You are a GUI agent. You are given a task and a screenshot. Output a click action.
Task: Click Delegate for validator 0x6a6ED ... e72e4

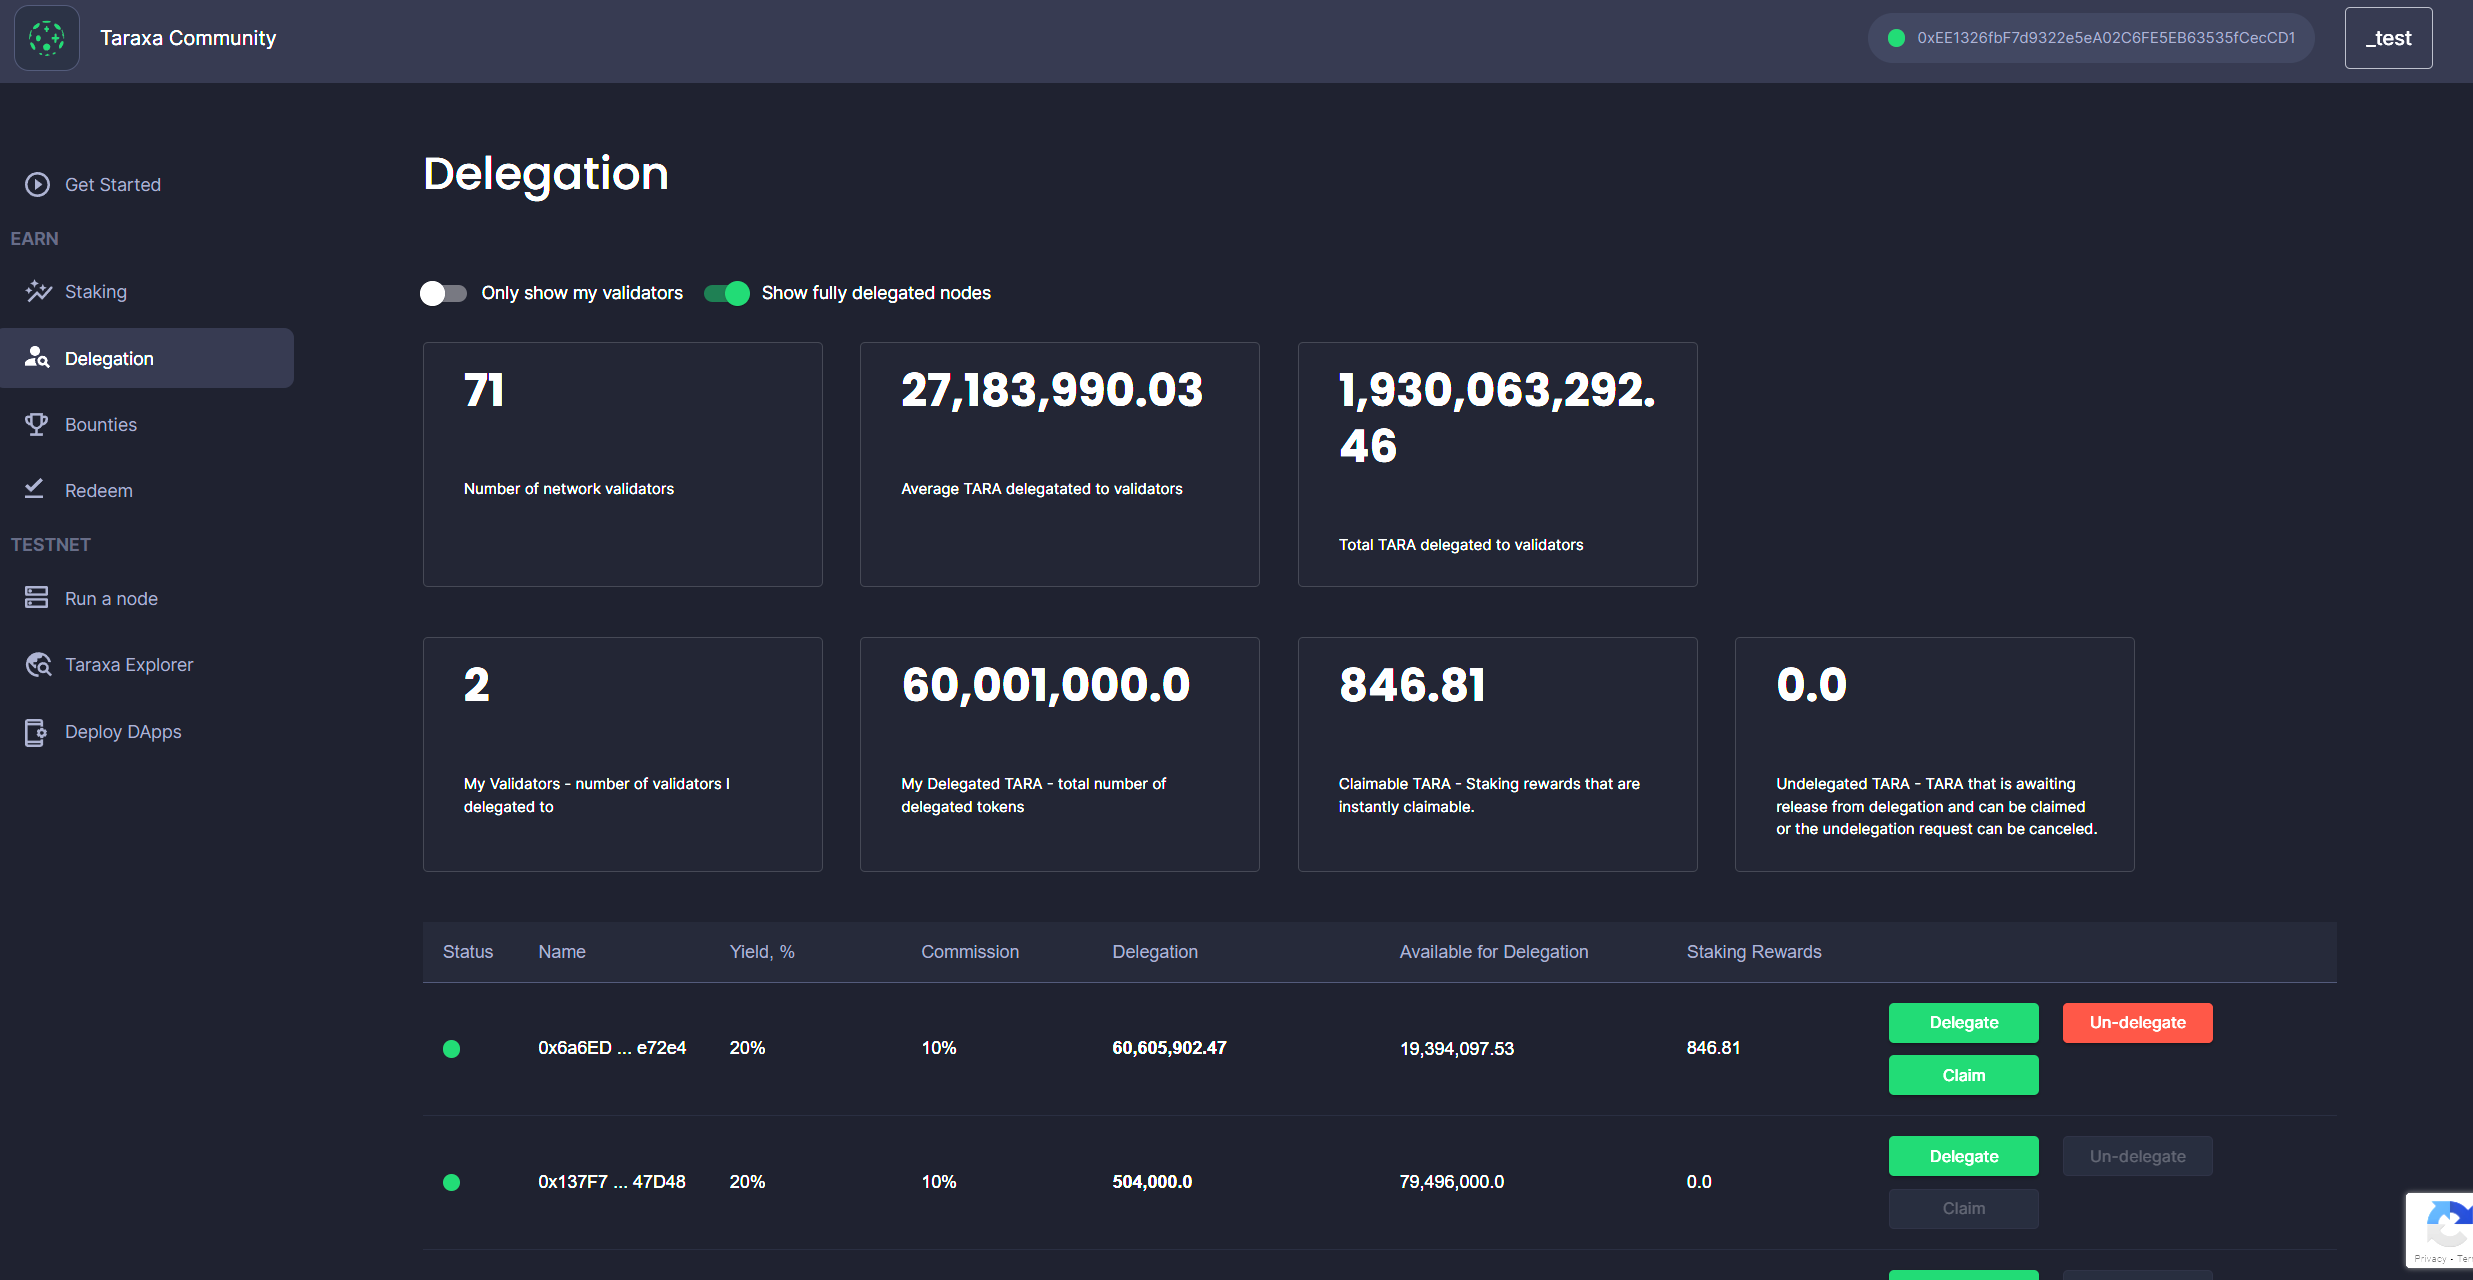(1963, 1023)
